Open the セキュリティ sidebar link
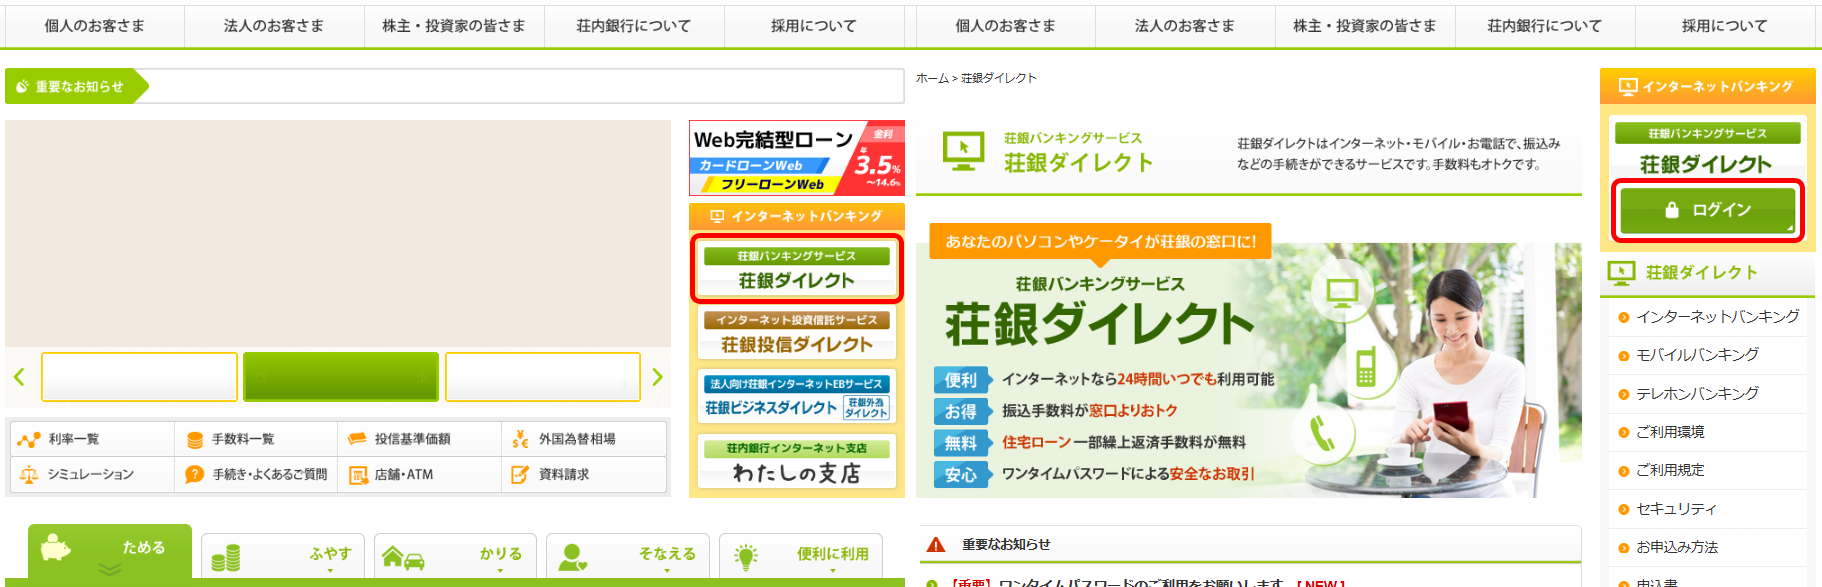Image resolution: width=1822 pixels, height=587 pixels. (x=1676, y=509)
